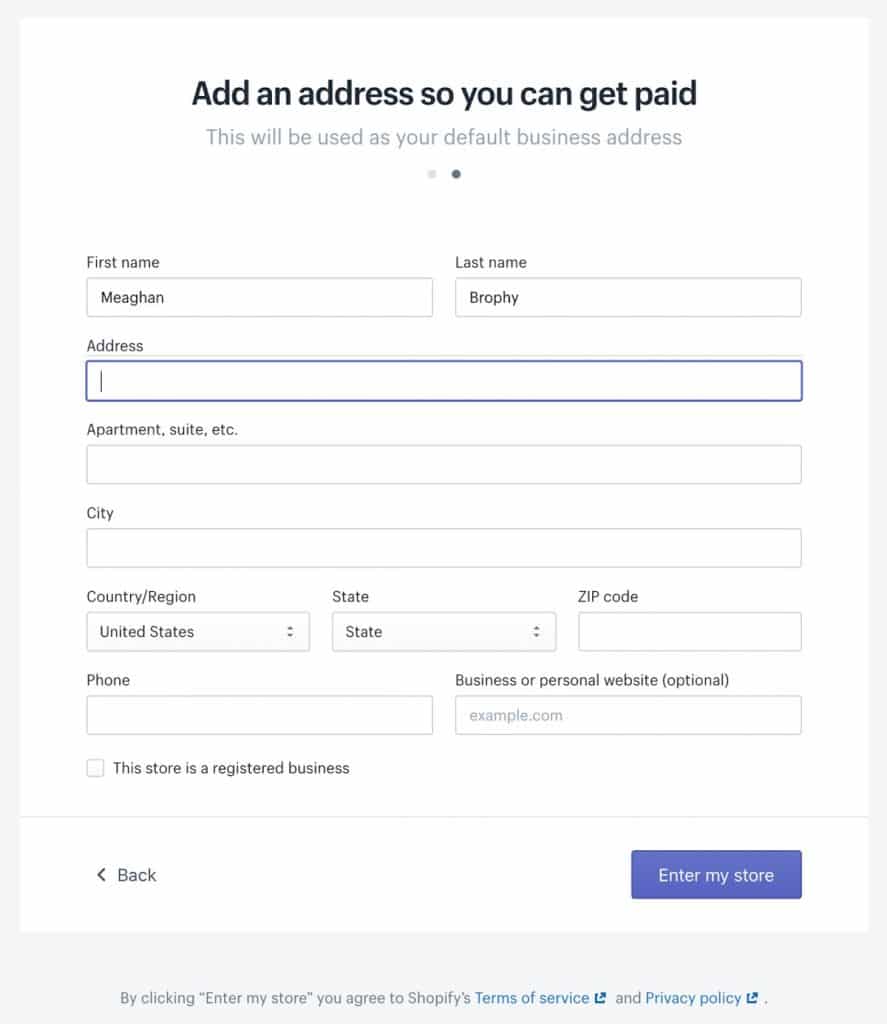Viewport: 887px width, 1024px height.
Task: Click Enter my store button
Action: (x=716, y=874)
